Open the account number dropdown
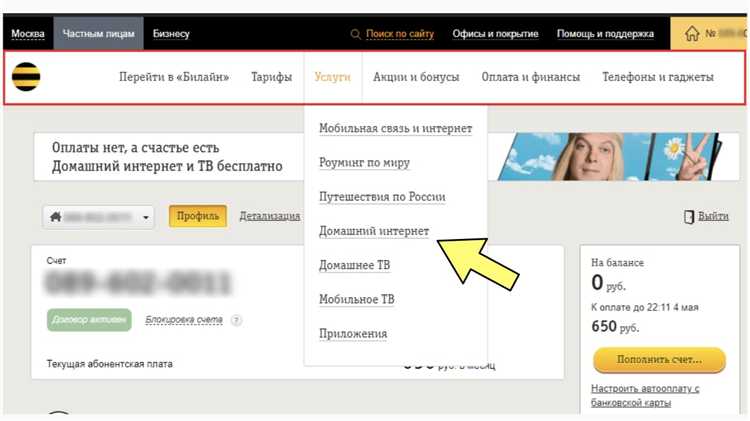750x421 pixels. (98, 217)
